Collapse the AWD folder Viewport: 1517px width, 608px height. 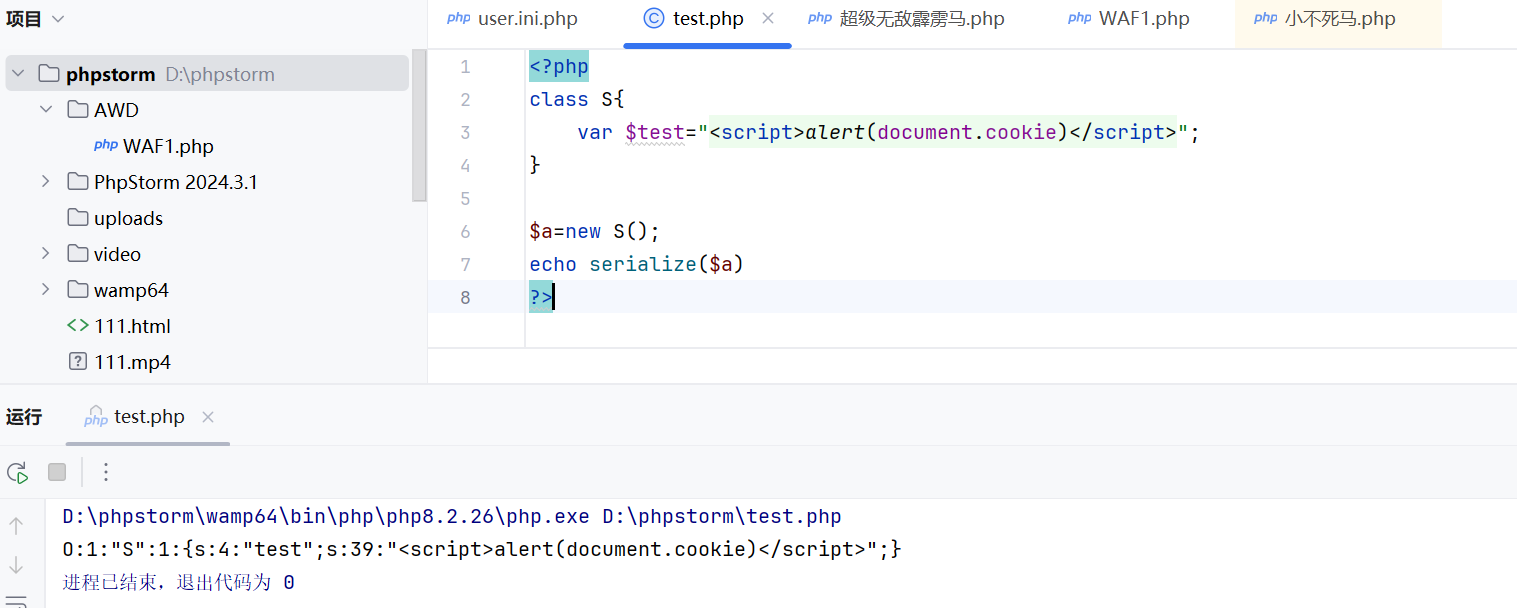point(46,110)
